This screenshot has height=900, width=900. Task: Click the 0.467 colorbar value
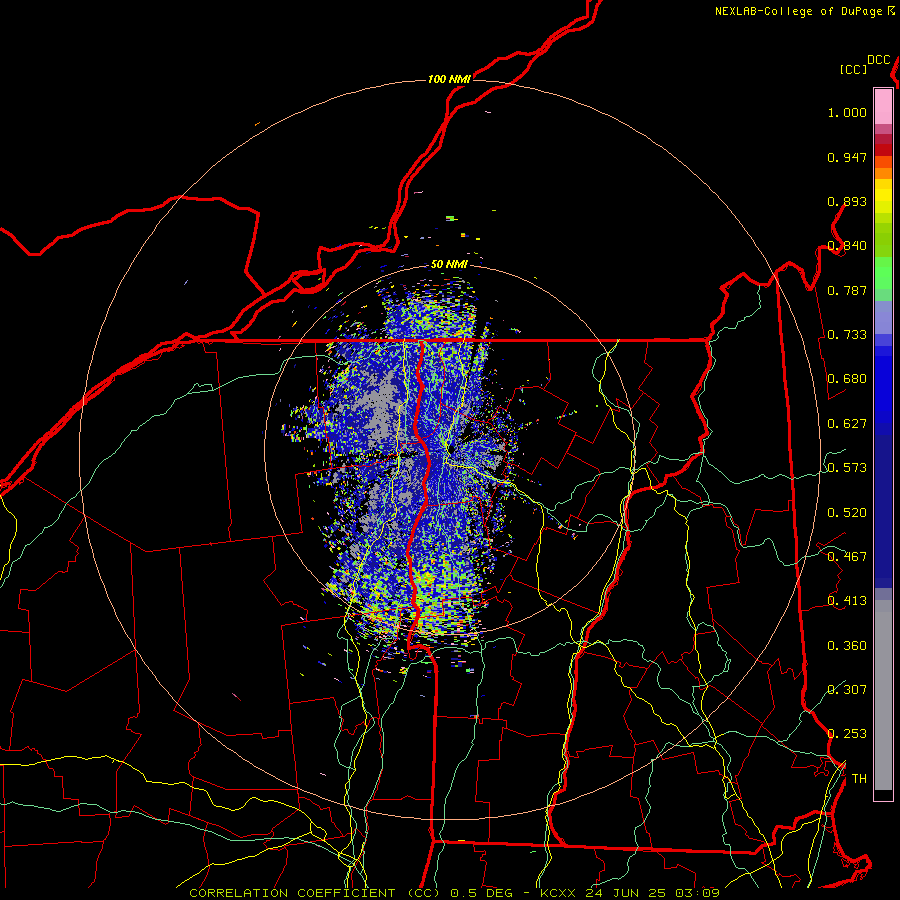tap(847, 557)
